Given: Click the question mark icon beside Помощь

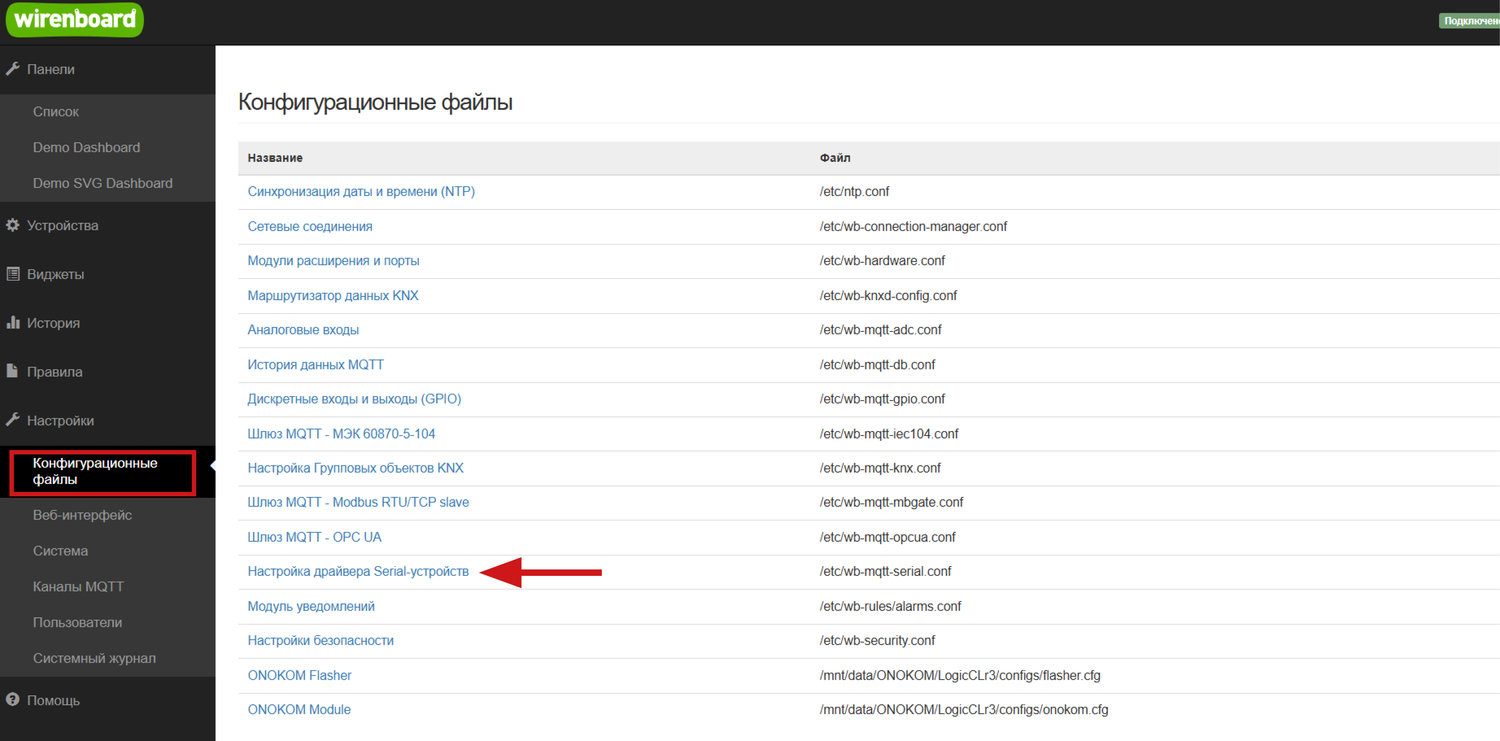Looking at the screenshot, I should click(13, 700).
